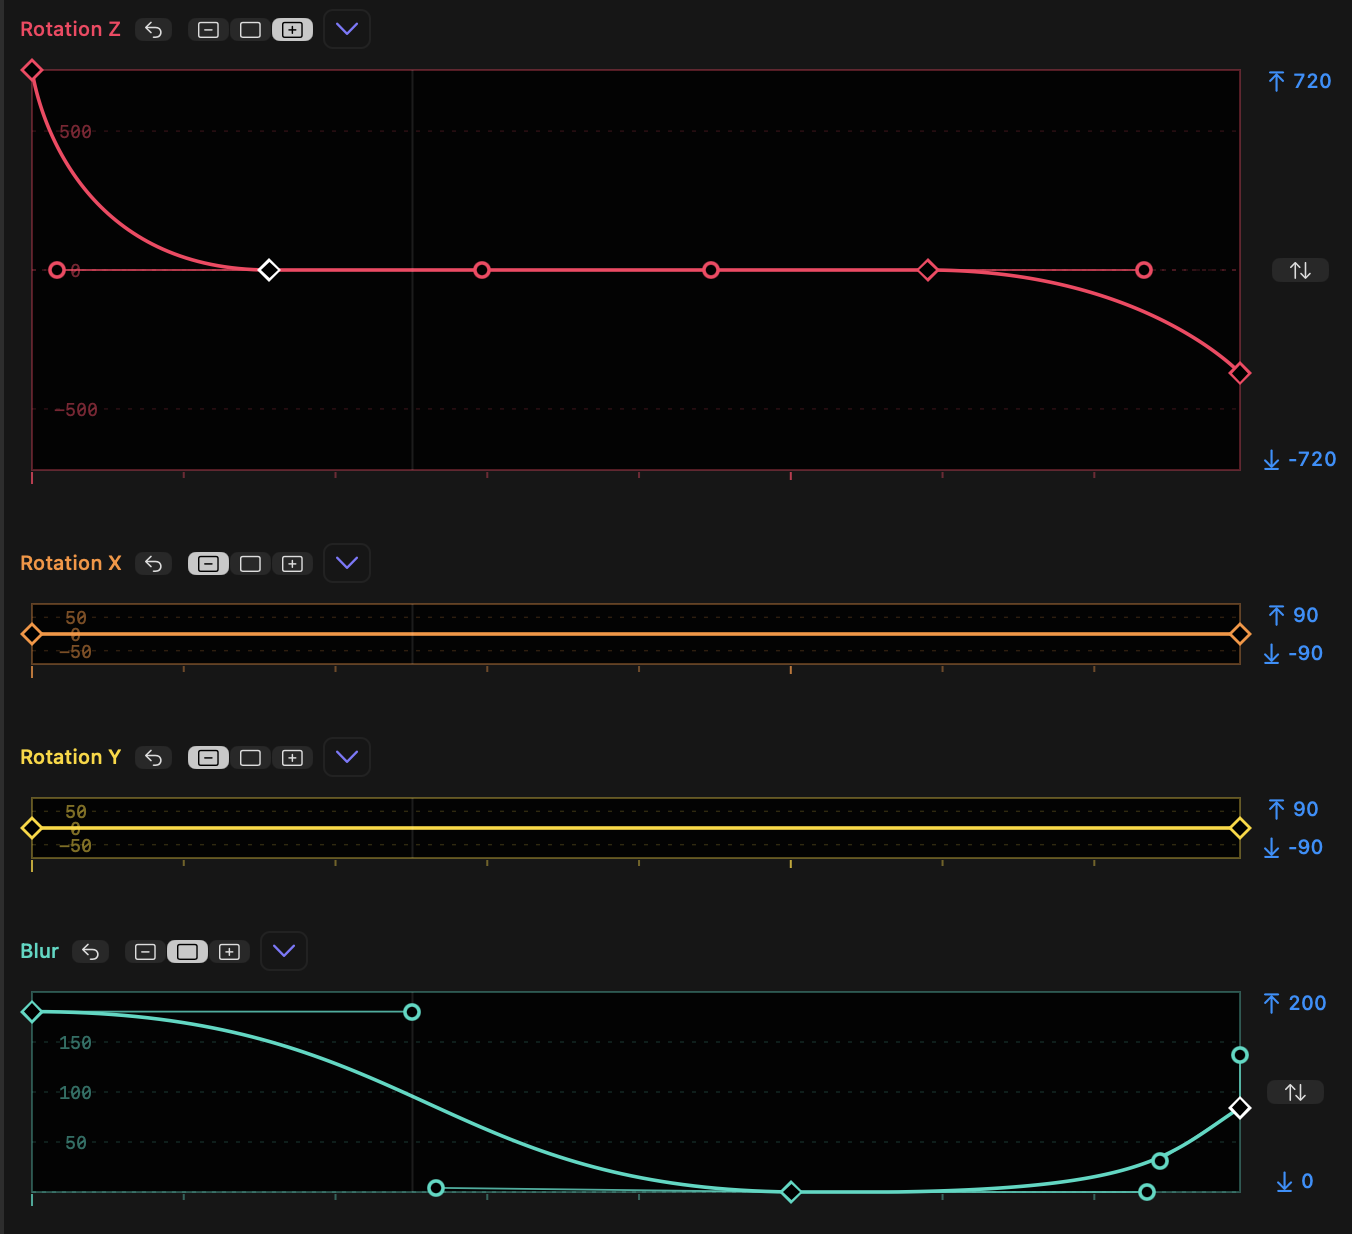Flip Blur range with up-down arrows
The image size is (1352, 1234).
coord(1295,1093)
